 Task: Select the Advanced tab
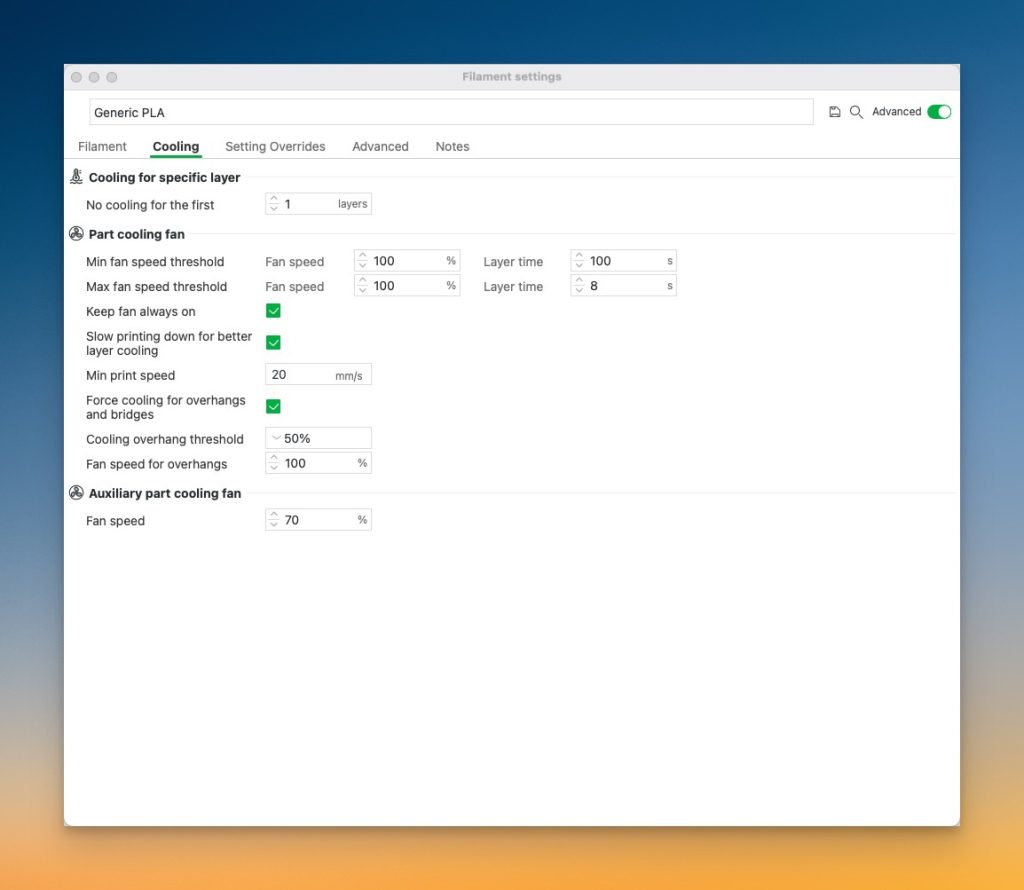tap(380, 146)
